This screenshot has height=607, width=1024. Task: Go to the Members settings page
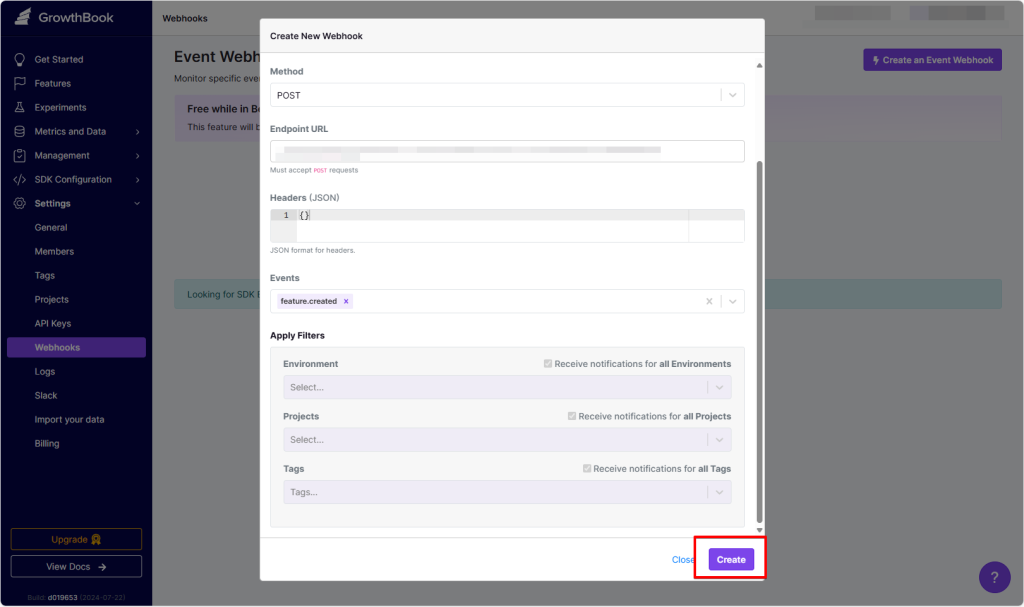(x=54, y=252)
